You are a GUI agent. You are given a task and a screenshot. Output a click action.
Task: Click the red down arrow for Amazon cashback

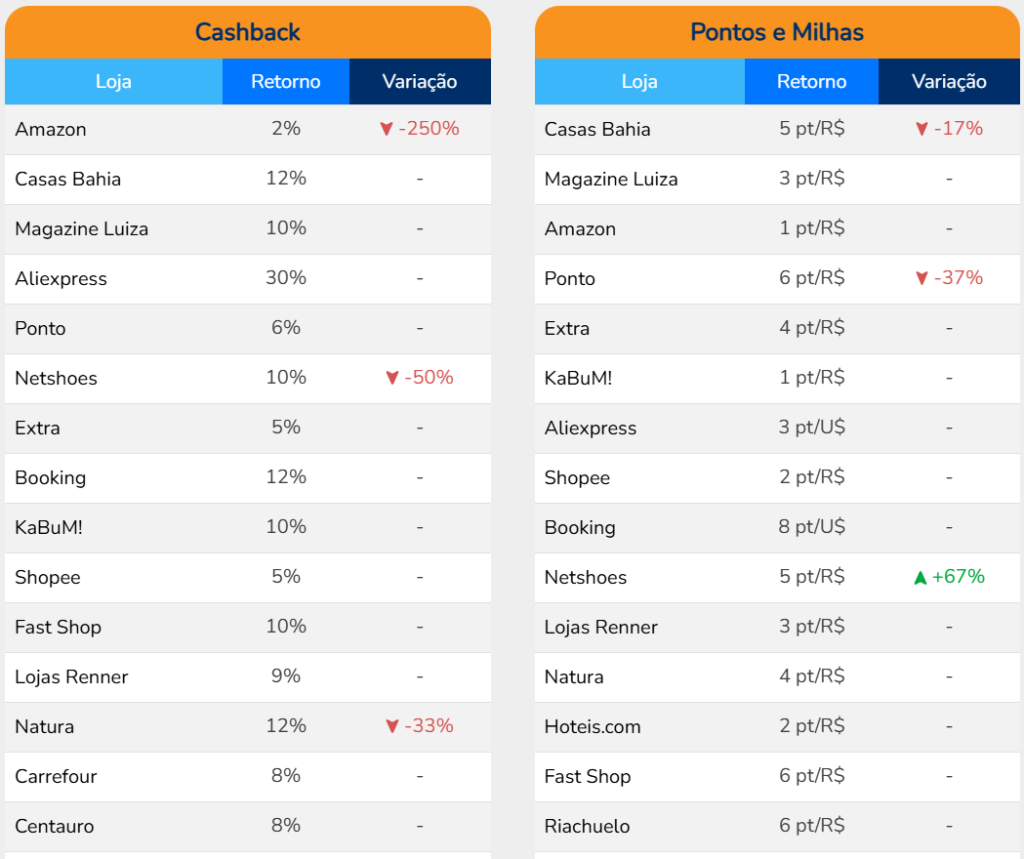pos(386,129)
